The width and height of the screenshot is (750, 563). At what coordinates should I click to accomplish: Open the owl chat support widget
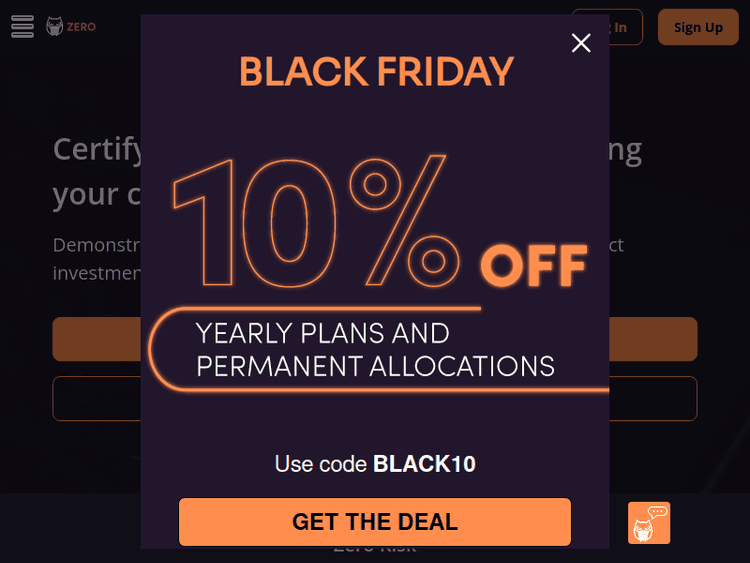click(649, 523)
